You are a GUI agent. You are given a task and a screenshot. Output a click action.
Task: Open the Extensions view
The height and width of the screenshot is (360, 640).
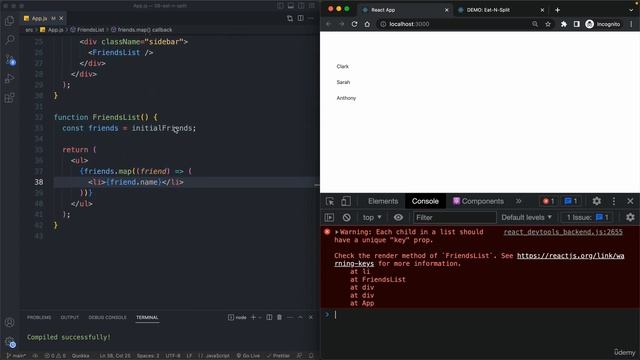(9, 98)
